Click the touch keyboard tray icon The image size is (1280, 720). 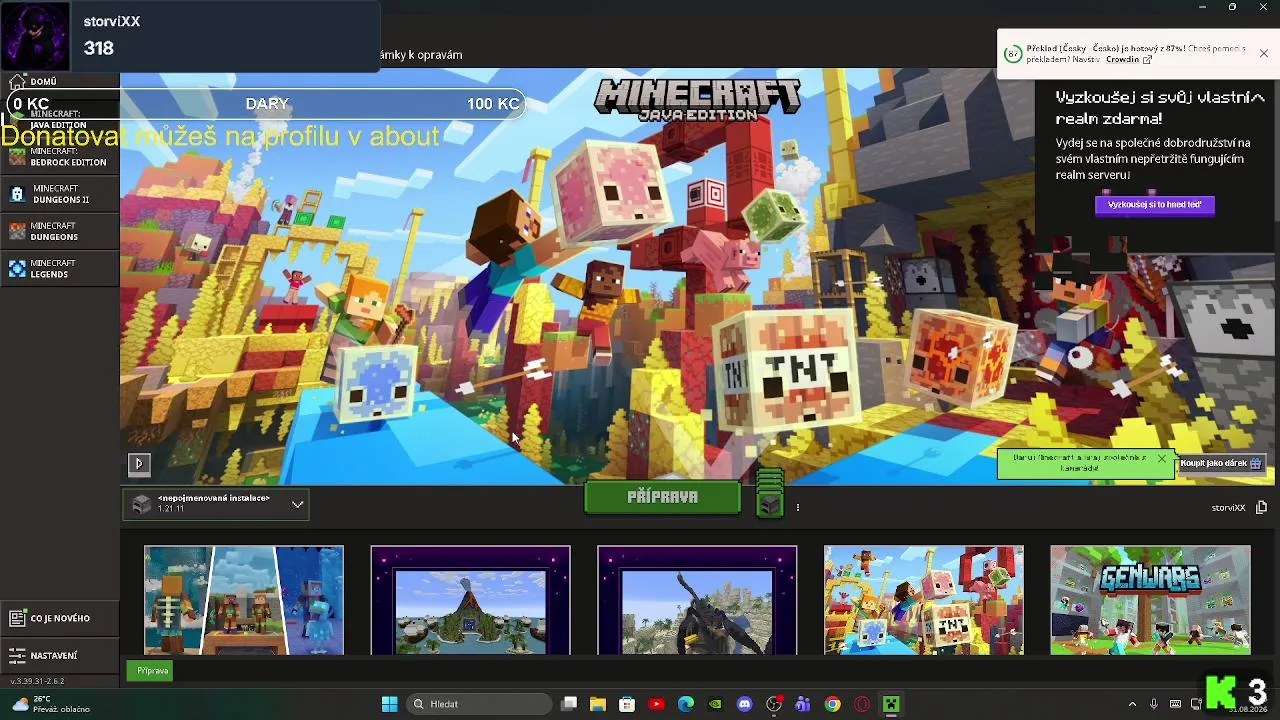pos(1175,704)
